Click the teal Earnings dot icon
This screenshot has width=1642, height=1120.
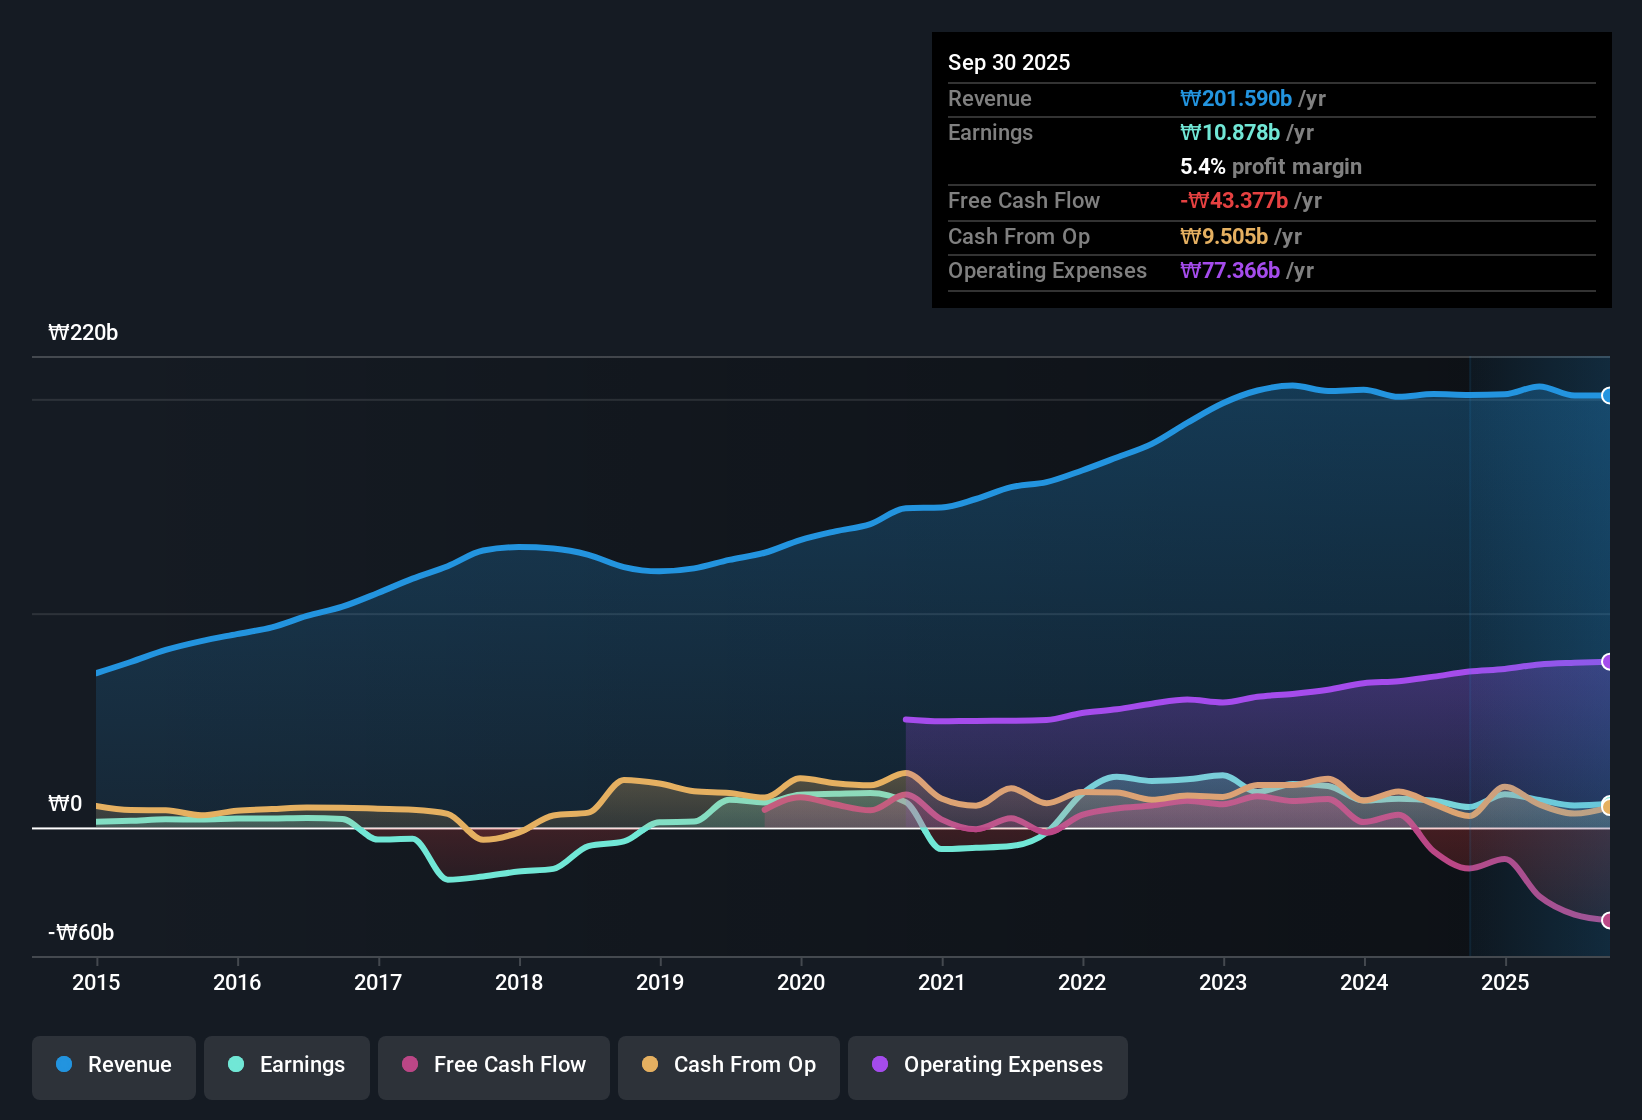tap(236, 1065)
